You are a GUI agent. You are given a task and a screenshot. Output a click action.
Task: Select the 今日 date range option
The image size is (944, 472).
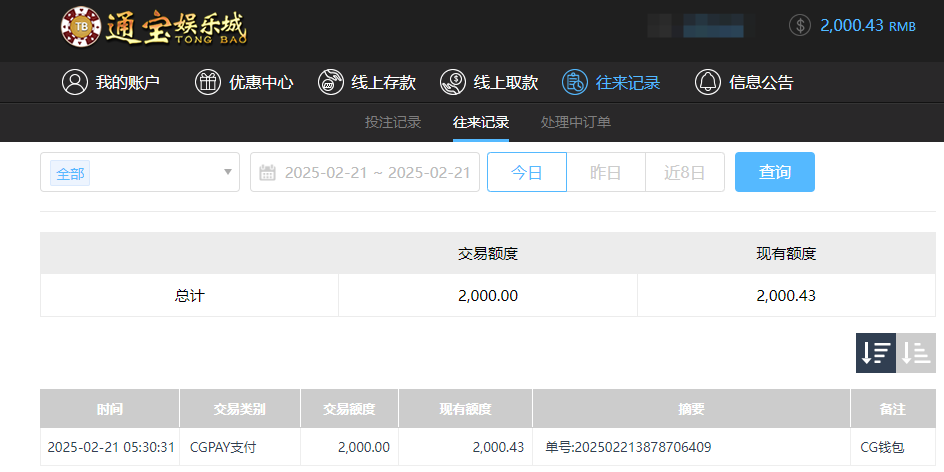point(527,172)
